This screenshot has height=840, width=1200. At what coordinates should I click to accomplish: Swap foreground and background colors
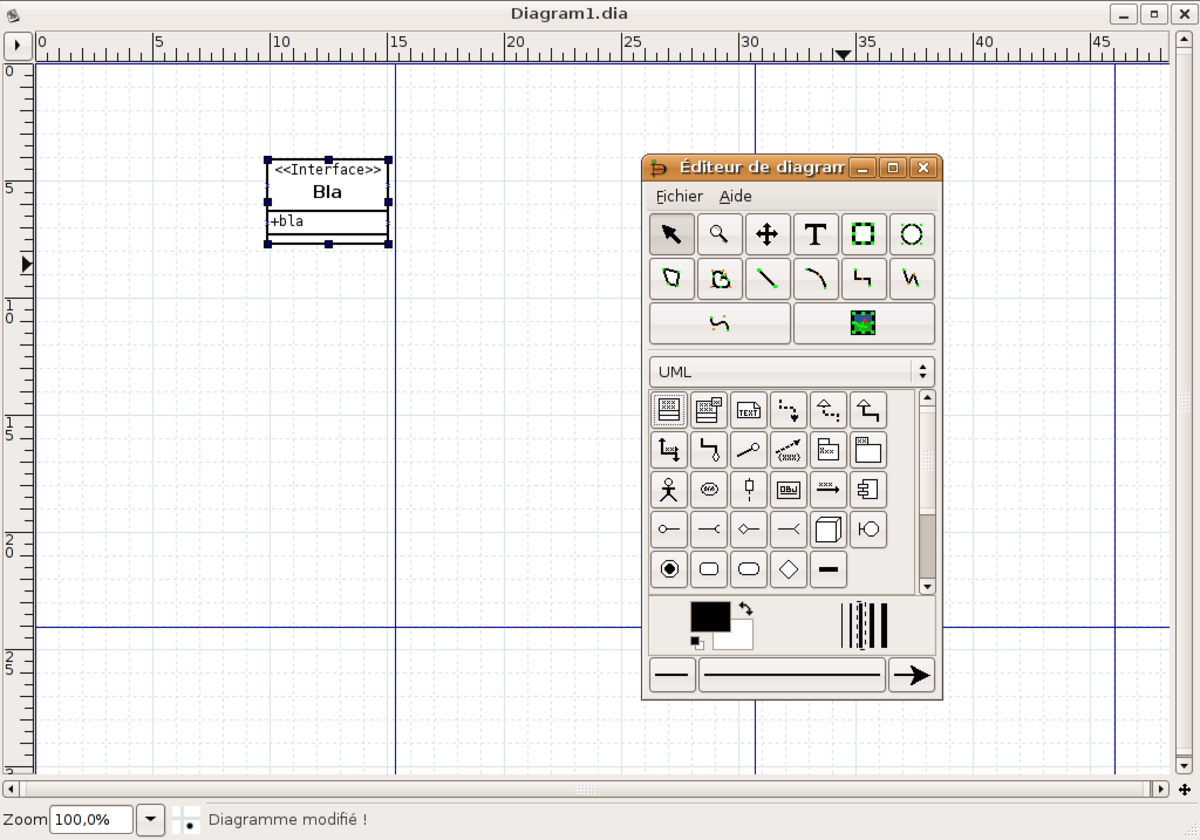pos(746,608)
